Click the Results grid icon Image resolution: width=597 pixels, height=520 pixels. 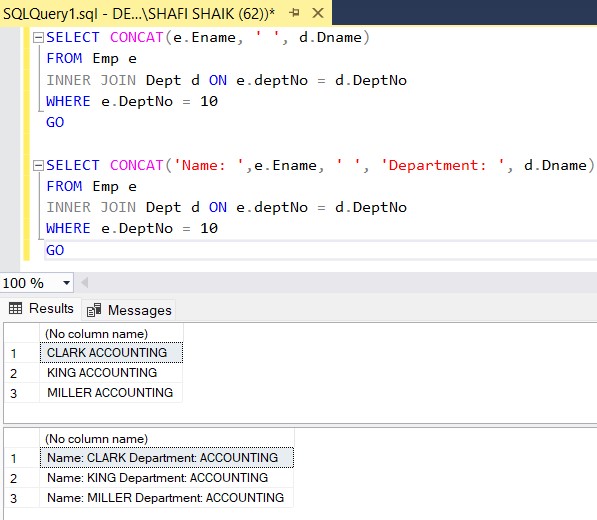pos(15,308)
